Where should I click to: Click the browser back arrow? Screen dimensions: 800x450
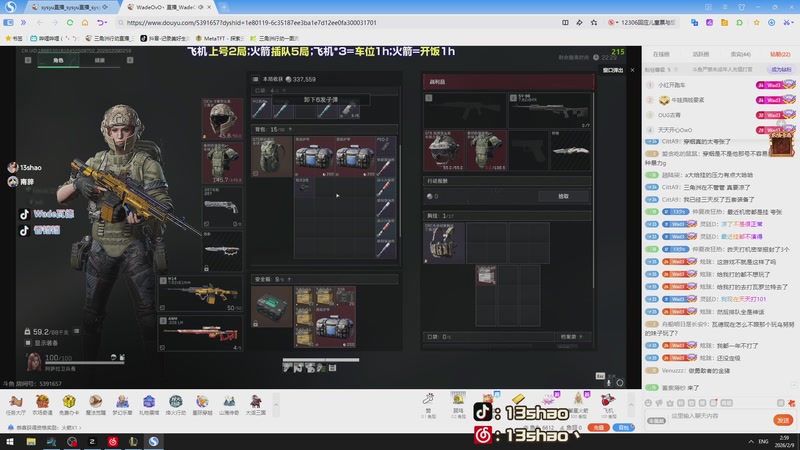[40, 22]
